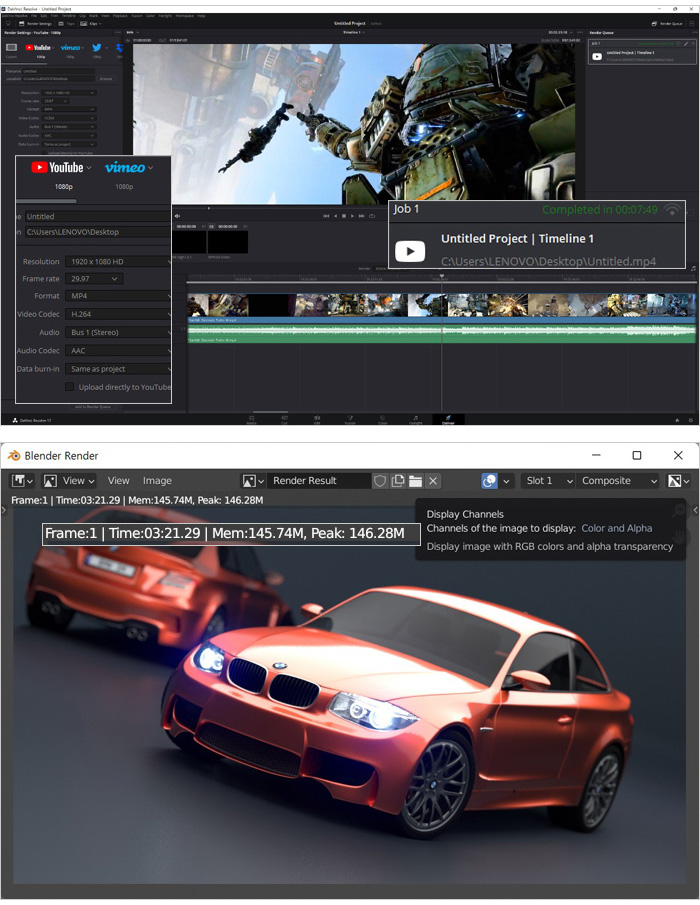Open project settings gear at Resolve's bottom right

[691, 420]
